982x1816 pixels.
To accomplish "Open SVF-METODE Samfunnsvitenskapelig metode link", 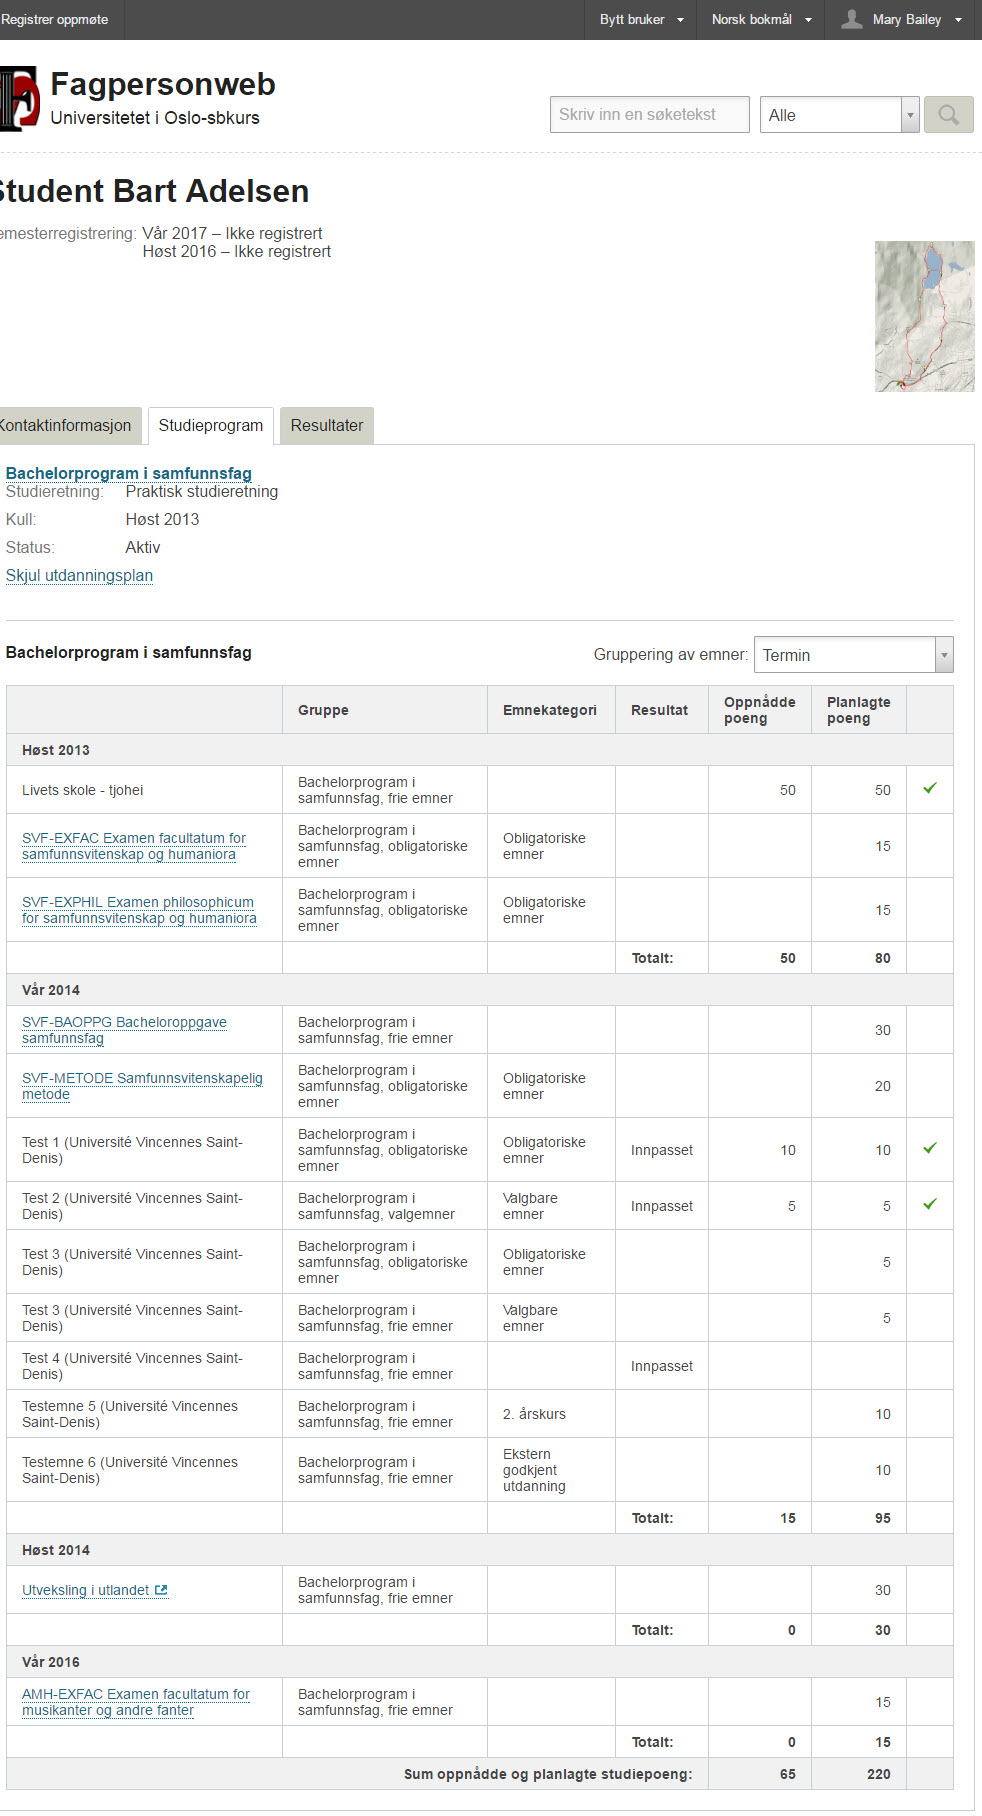I will (x=142, y=1086).
